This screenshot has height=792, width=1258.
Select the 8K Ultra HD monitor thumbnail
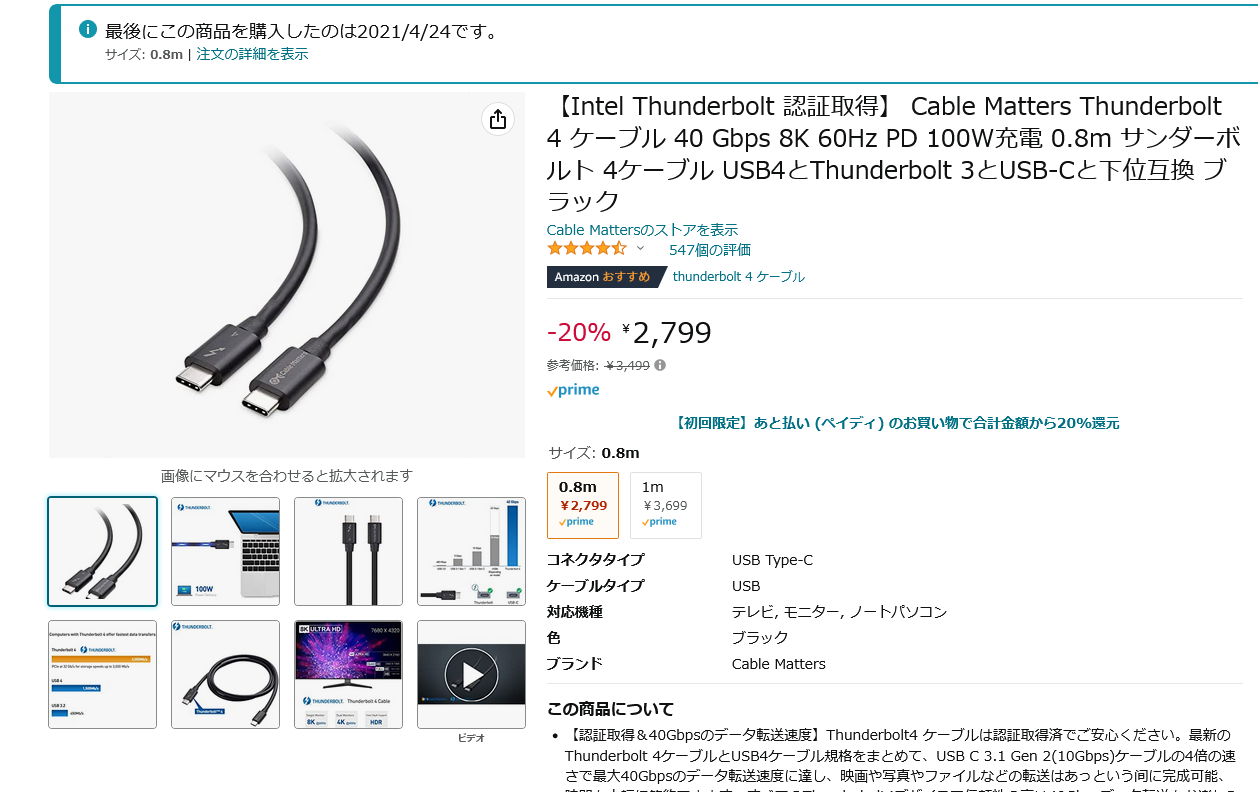click(x=348, y=675)
